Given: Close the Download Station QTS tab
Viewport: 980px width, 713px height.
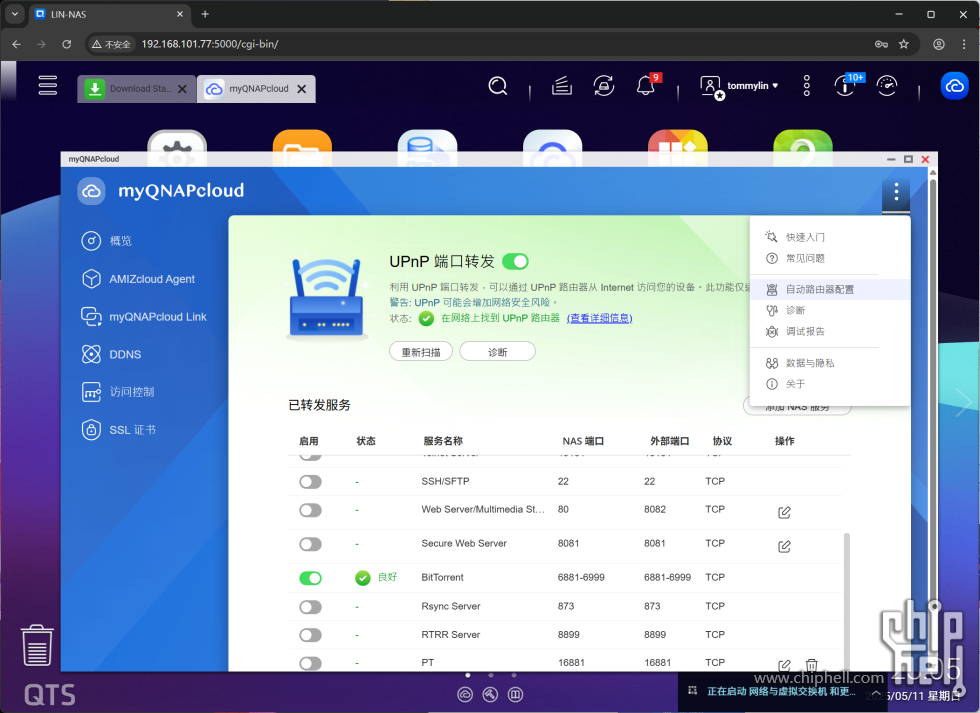Looking at the screenshot, I should (x=182, y=89).
